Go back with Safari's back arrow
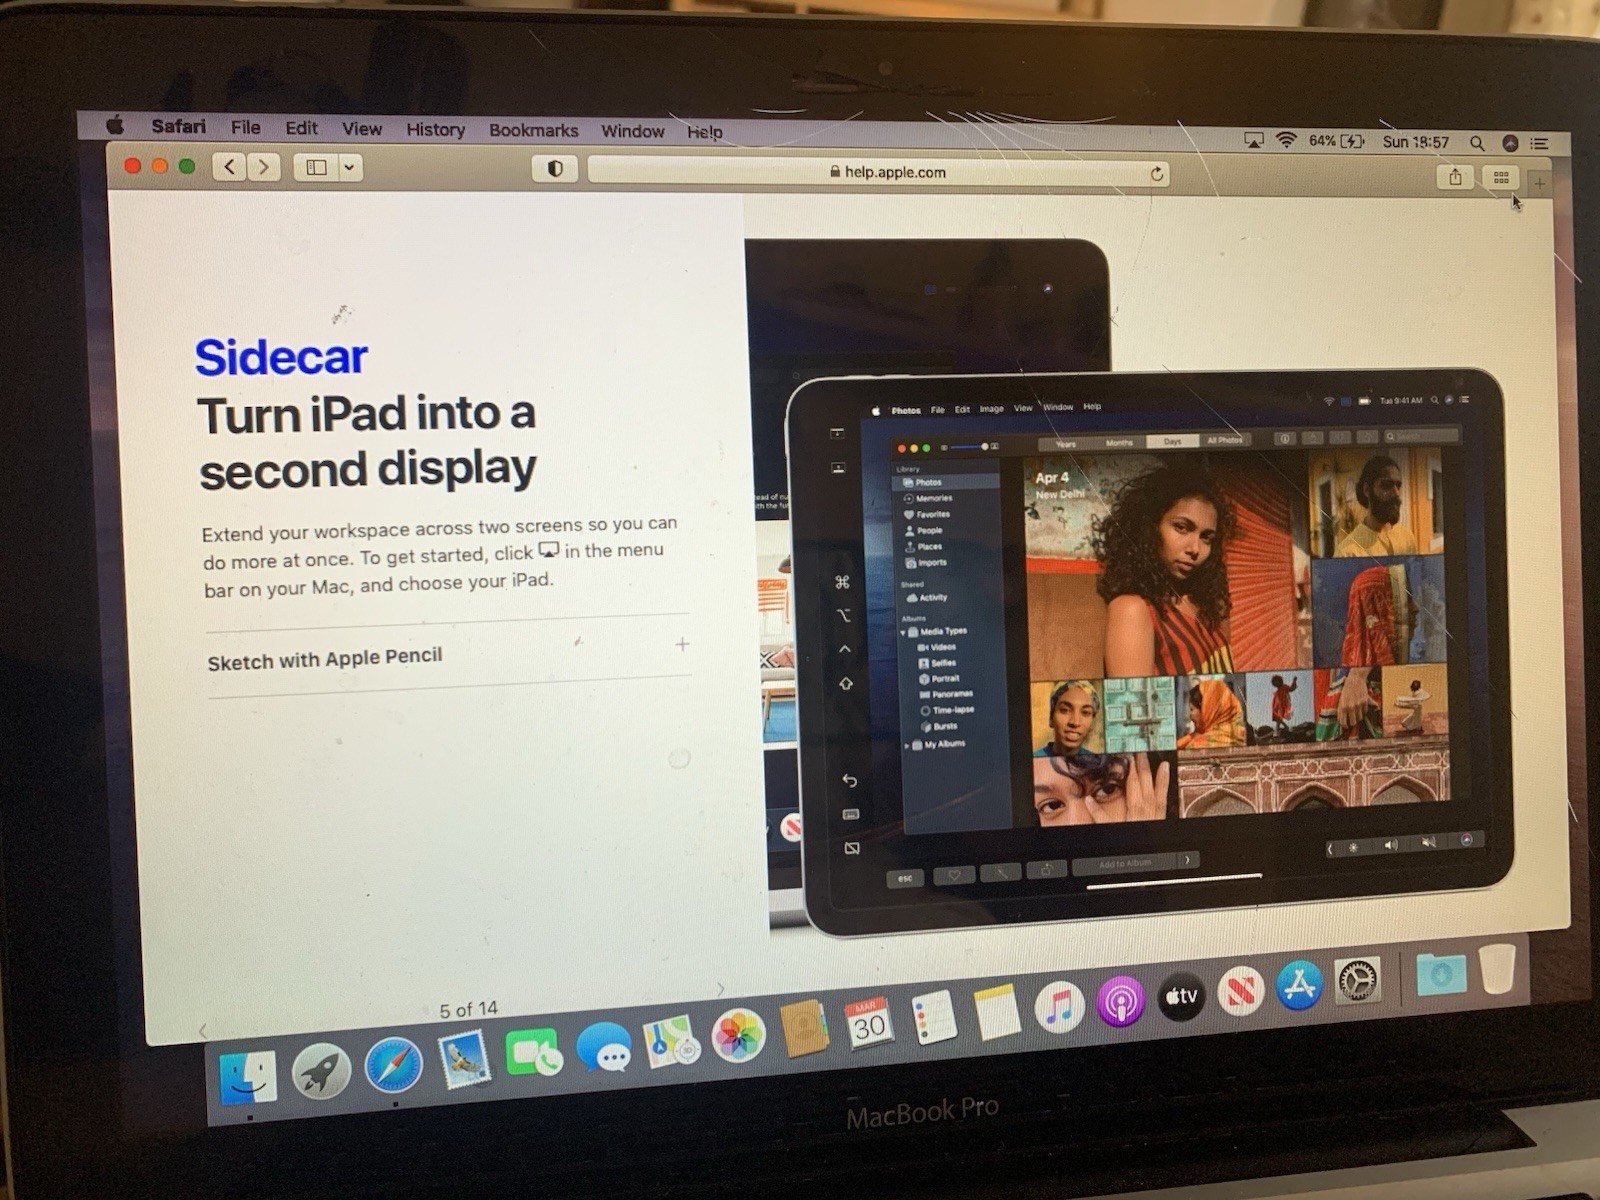This screenshot has height=1200, width=1600. point(229,167)
